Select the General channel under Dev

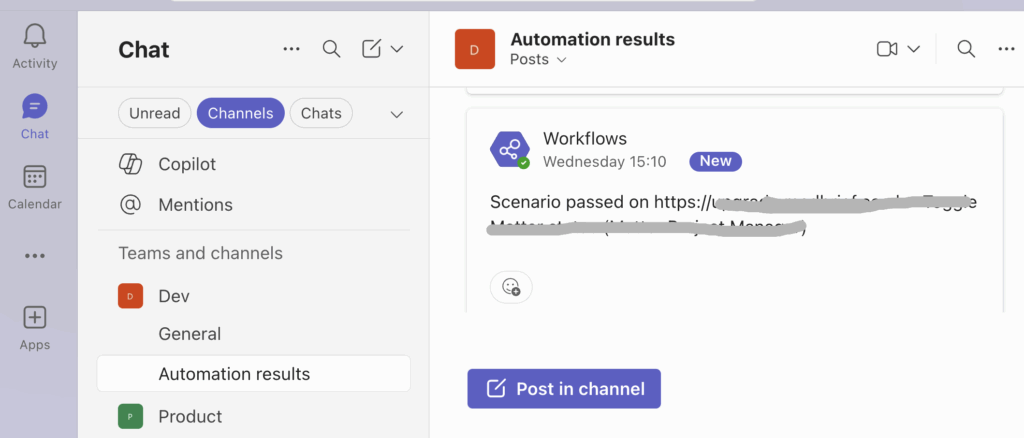coord(190,334)
